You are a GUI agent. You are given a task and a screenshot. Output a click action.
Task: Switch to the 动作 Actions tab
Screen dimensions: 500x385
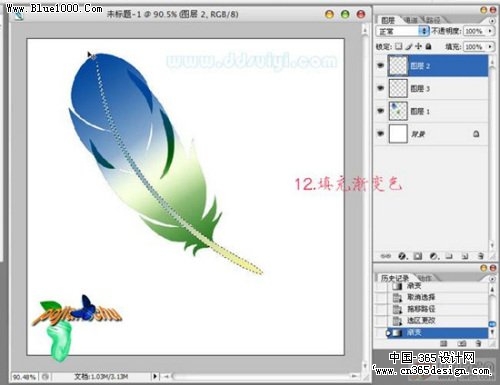click(424, 278)
